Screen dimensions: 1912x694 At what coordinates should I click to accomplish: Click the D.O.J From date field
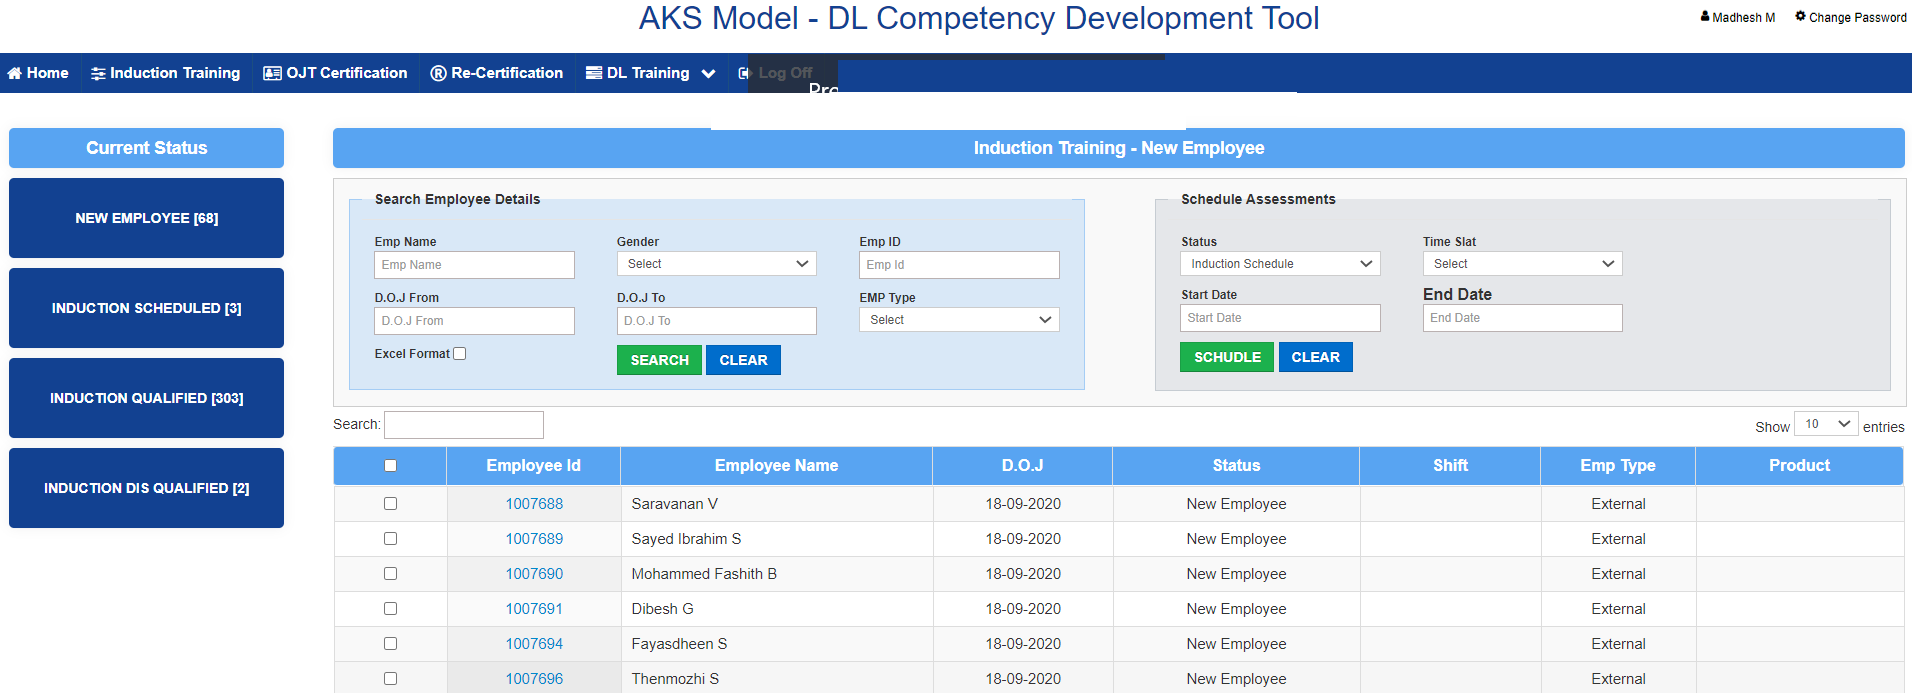[474, 321]
